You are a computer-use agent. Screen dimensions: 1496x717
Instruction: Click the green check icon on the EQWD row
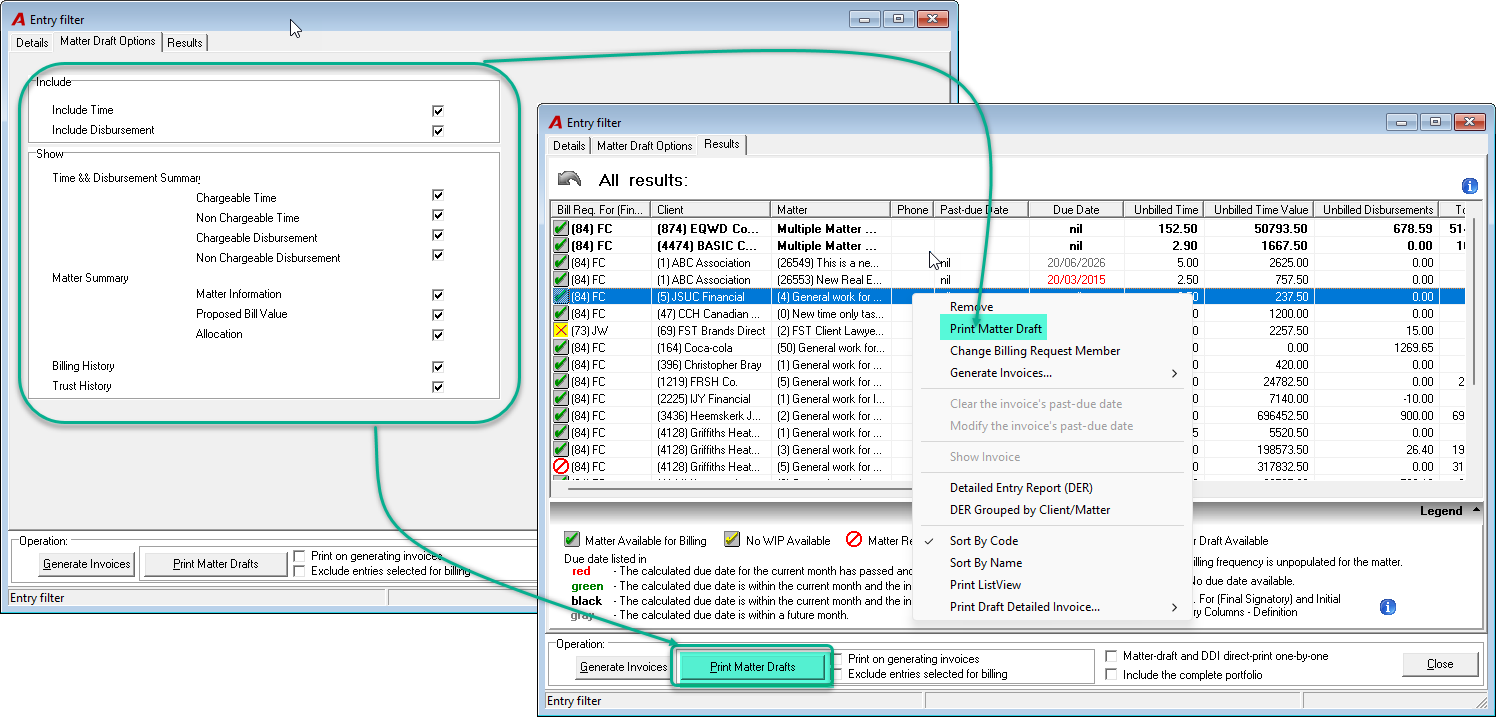[x=560, y=229]
